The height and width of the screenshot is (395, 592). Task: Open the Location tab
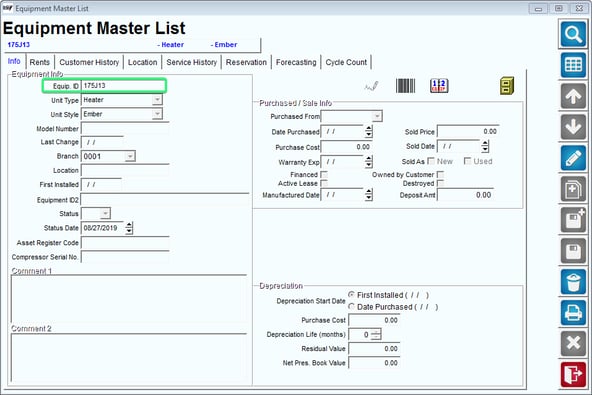(x=142, y=62)
